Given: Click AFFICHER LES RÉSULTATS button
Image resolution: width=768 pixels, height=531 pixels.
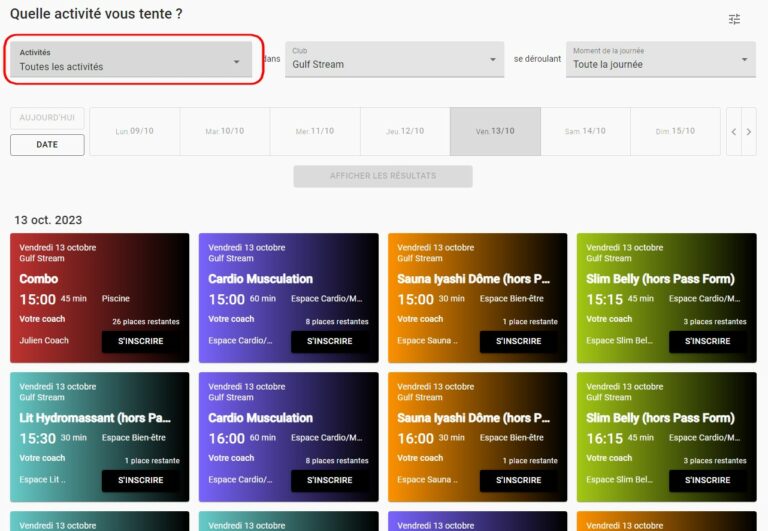Looking at the screenshot, I should point(383,176).
